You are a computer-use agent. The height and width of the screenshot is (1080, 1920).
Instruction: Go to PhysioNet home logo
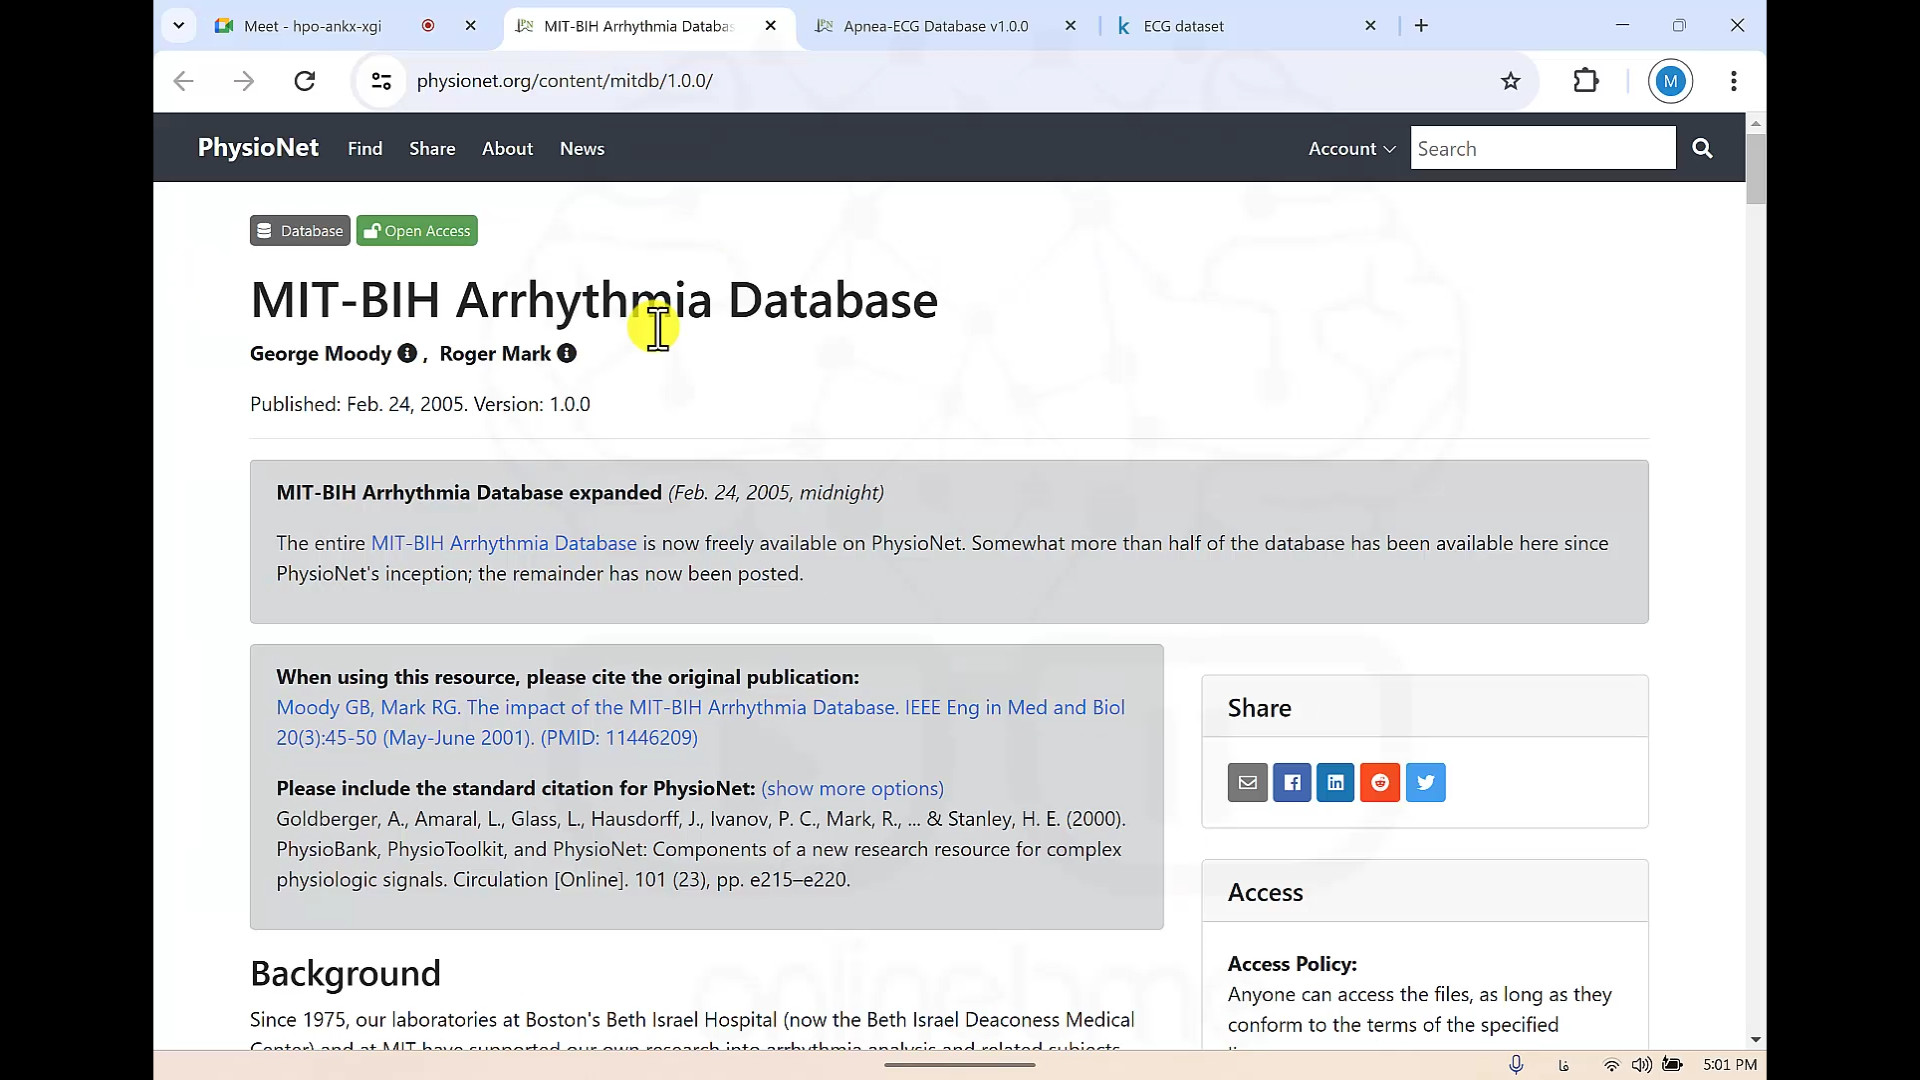pyautogui.click(x=258, y=147)
